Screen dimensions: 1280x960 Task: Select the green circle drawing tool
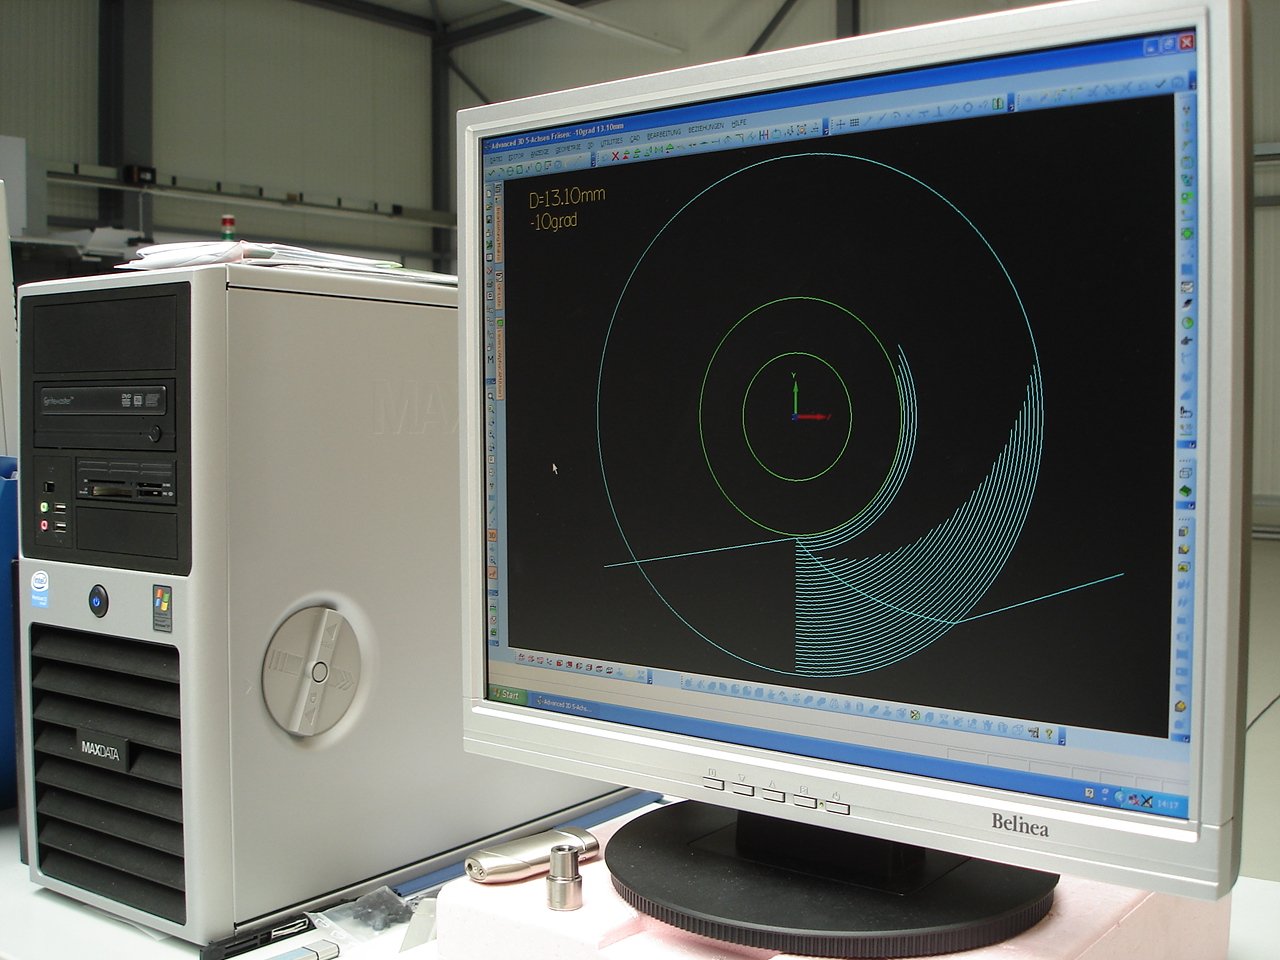(x=538, y=167)
